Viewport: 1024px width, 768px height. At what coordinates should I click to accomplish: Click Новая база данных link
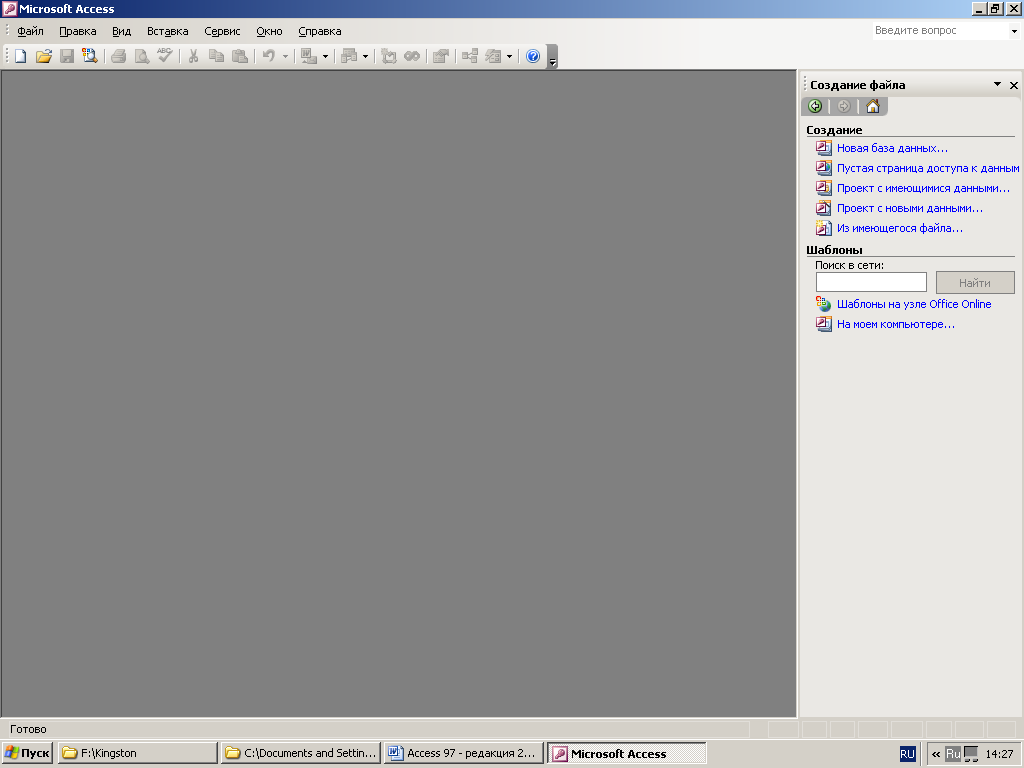[x=892, y=148]
